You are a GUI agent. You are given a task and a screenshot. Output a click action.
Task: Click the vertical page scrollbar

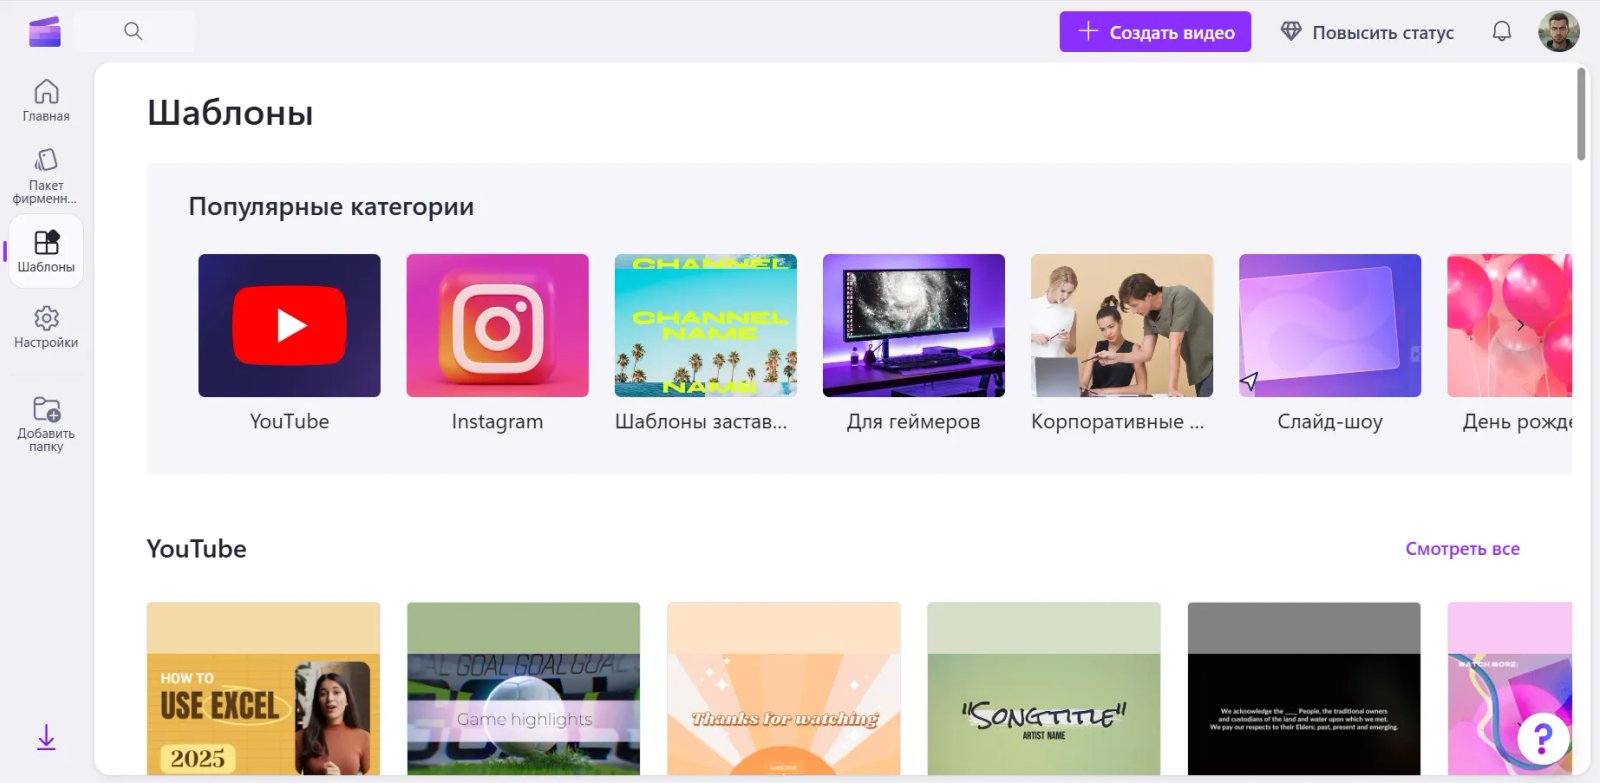pyautogui.click(x=1582, y=114)
